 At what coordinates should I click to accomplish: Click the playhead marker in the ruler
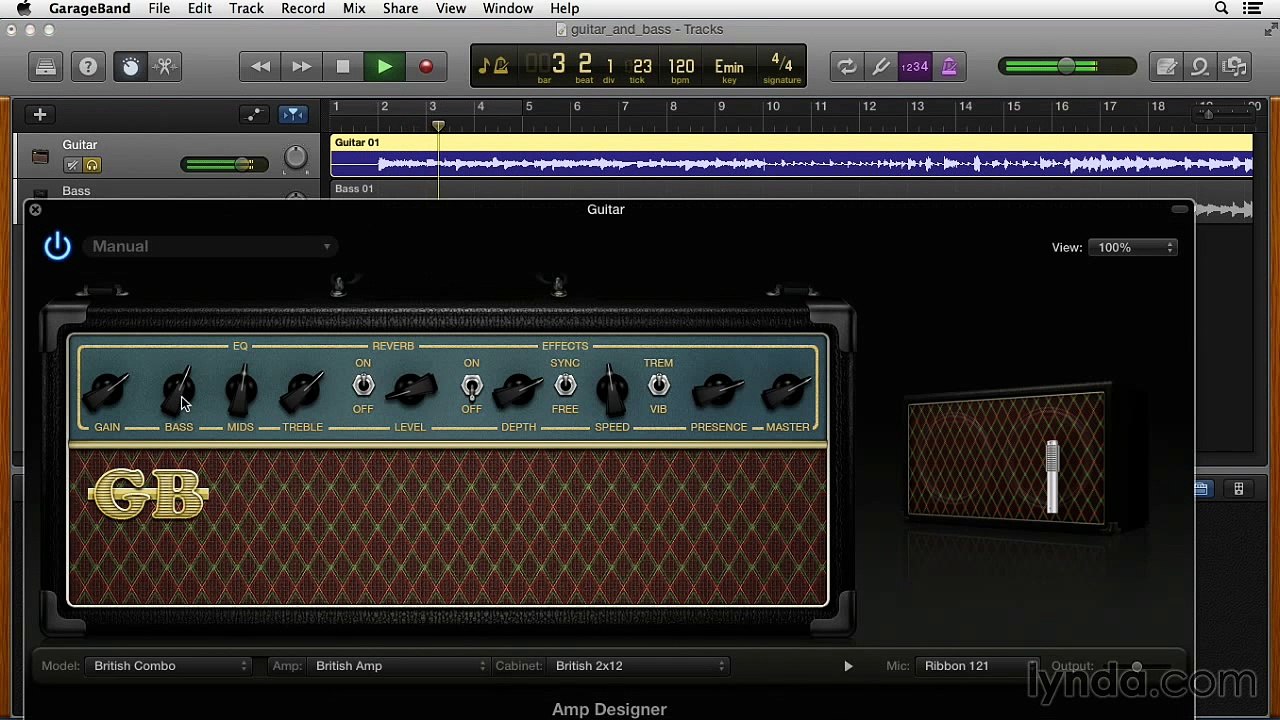click(438, 126)
